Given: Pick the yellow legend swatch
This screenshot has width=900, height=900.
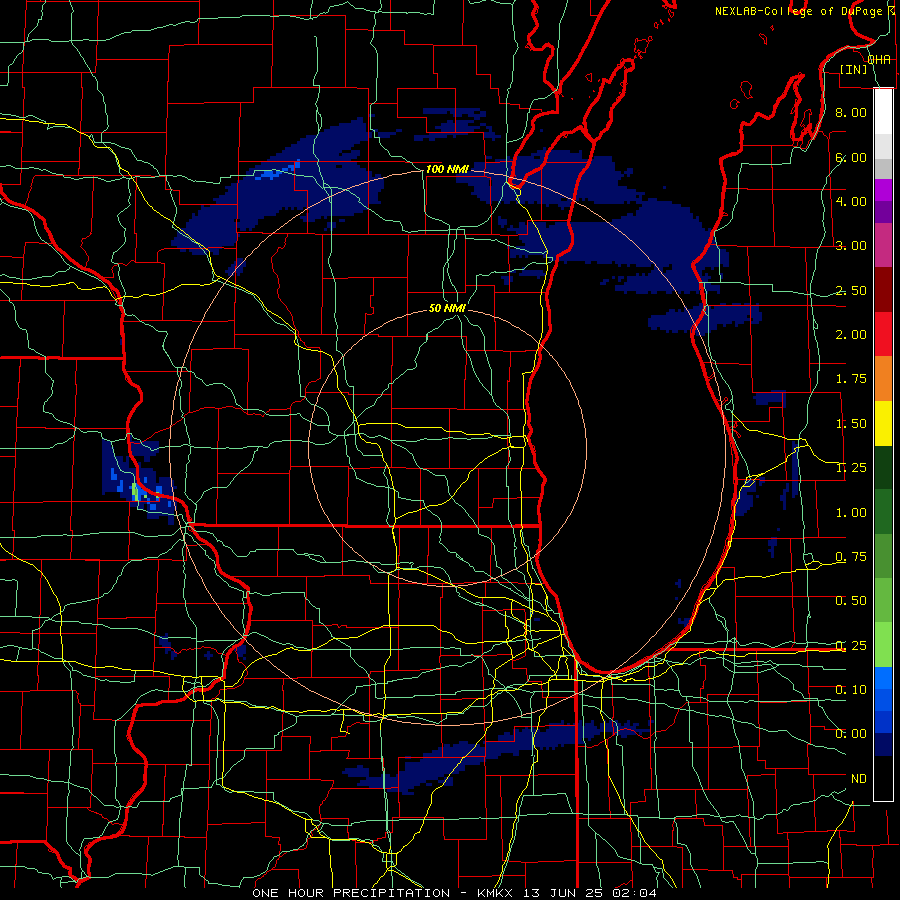Looking at the screenshot, I should coord(883,424).
